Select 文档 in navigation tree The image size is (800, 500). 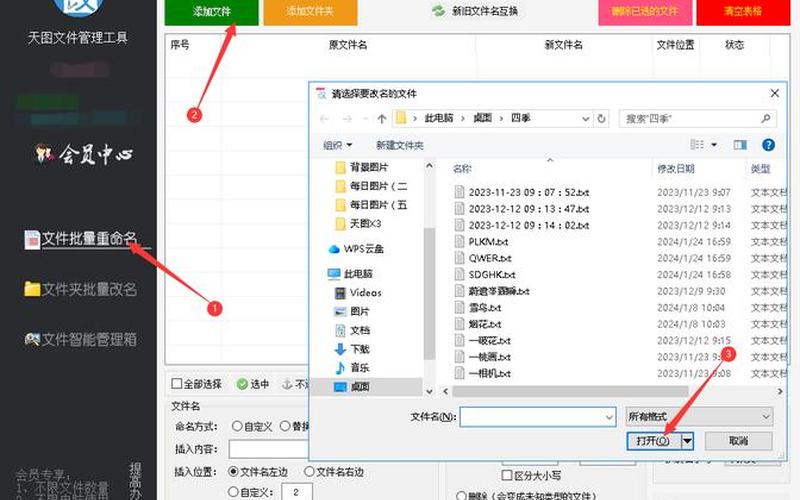(x=352, y=331)
